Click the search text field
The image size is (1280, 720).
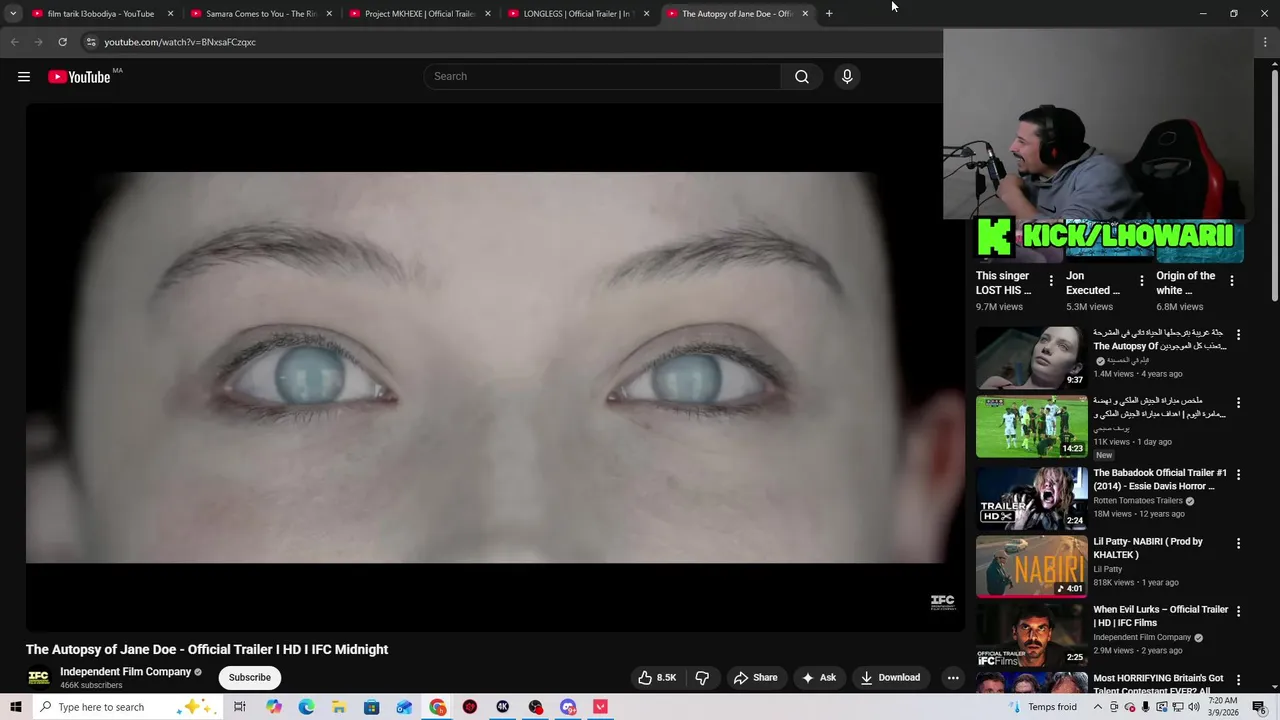point(603,77)
